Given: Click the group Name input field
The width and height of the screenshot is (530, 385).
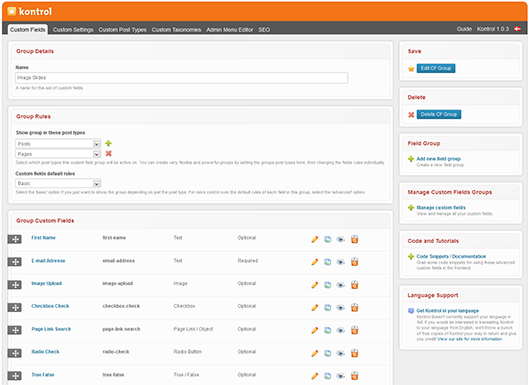Looking at the screenshot, I should pos(182,78).
